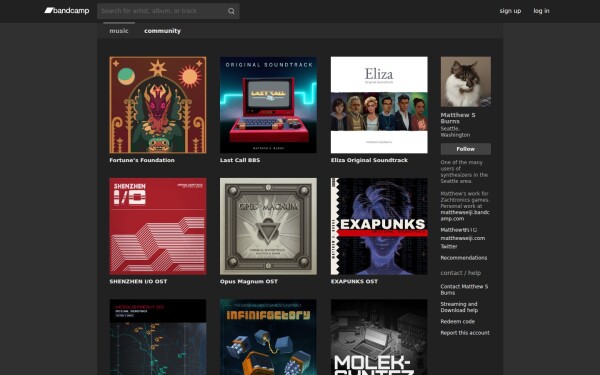Open the Twitter link
This screenshot has height=375, width=600.
coord(449,246)
